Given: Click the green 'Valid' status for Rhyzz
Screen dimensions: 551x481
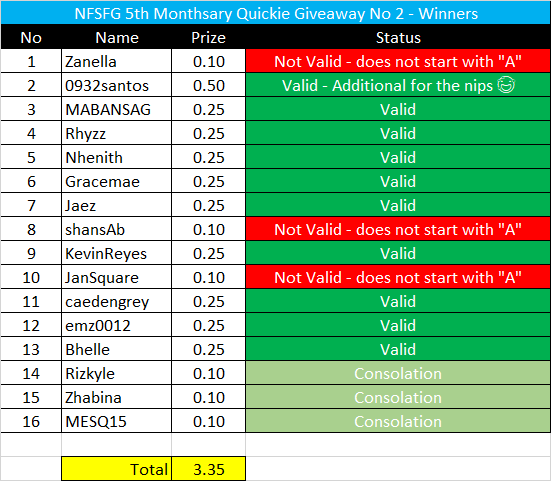Looking at the screenshot, I should point(398,133).
